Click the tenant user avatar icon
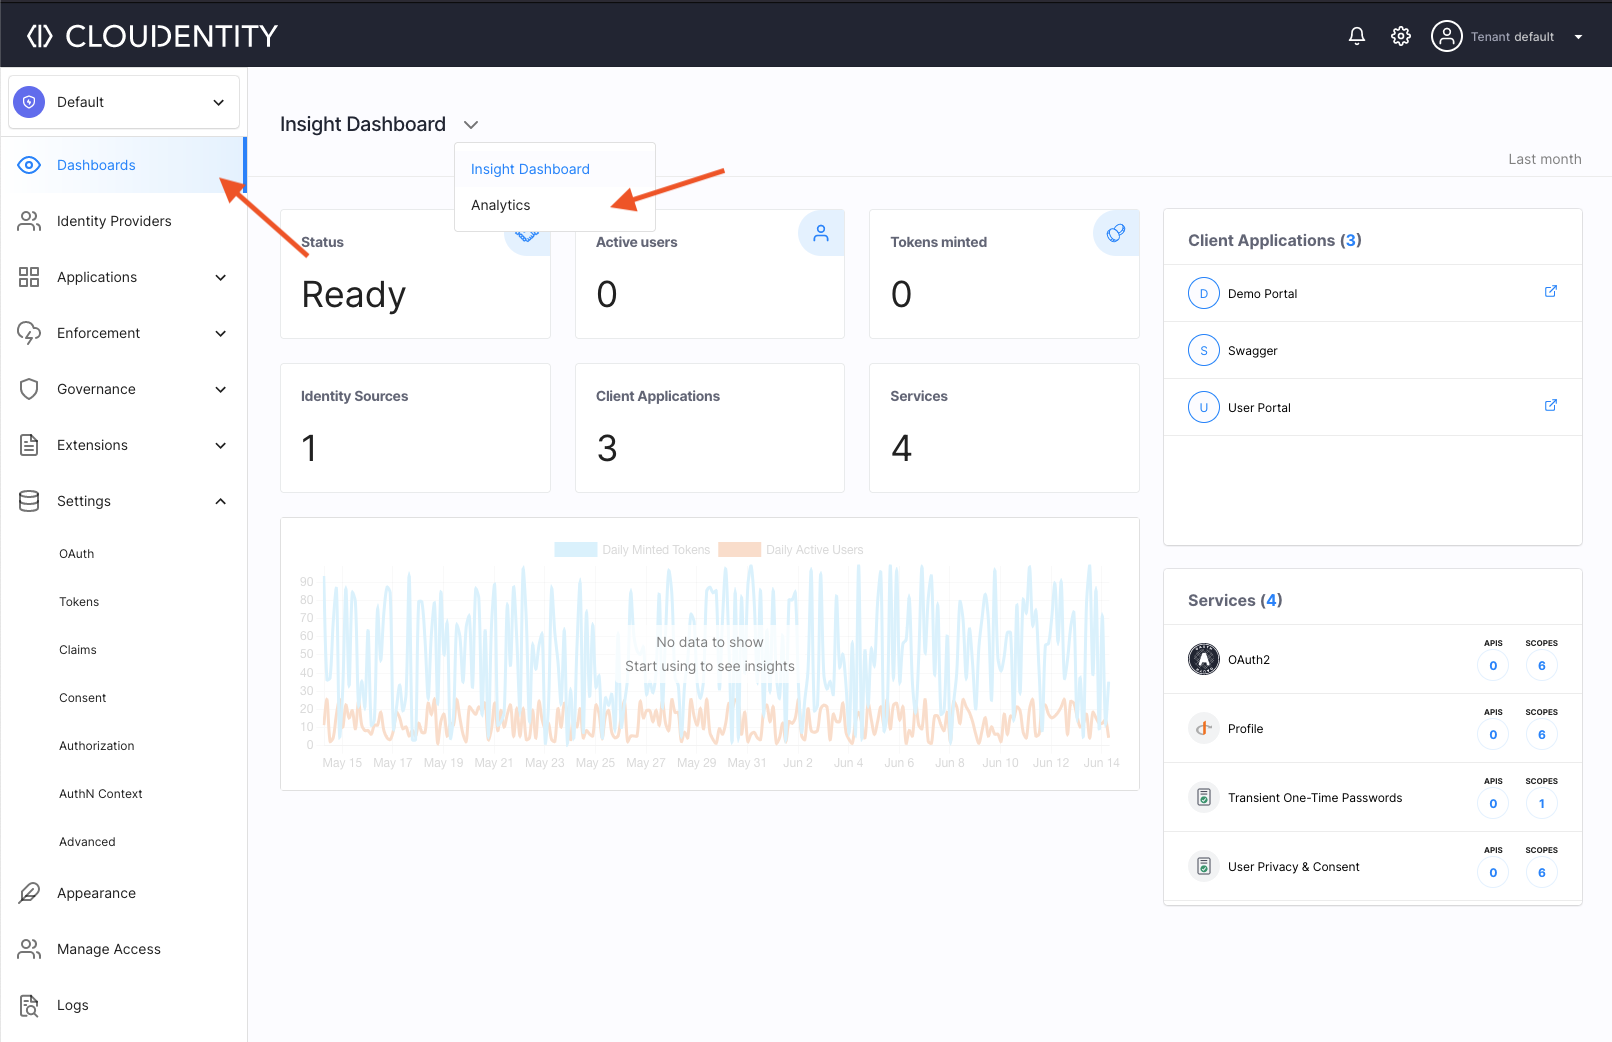 [x=1446, y=36]
